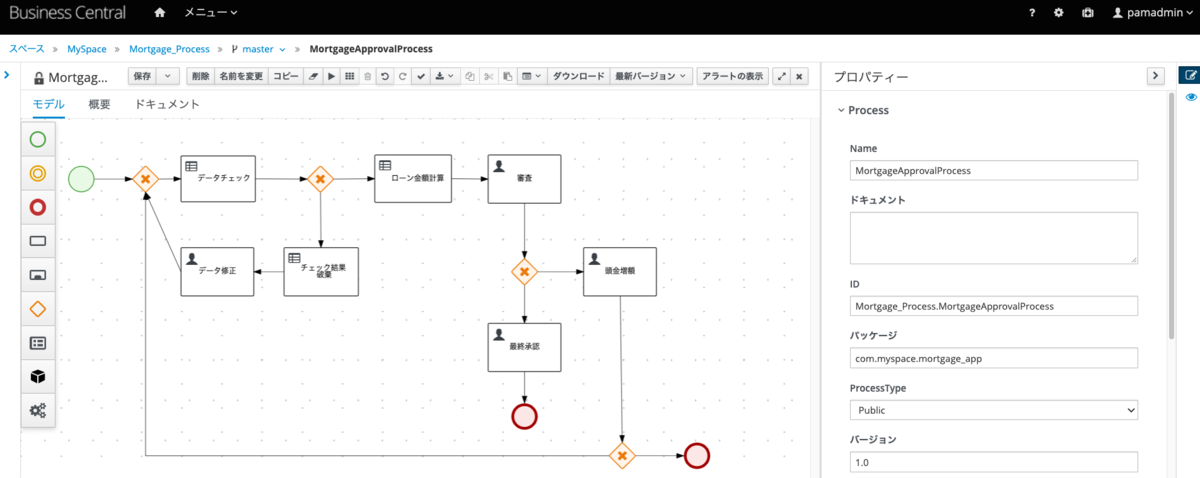Select the gateway diamond palette tool
The width and height of the screenshot is (1200, 478).
pyautogui.click(x=38, y=309)
